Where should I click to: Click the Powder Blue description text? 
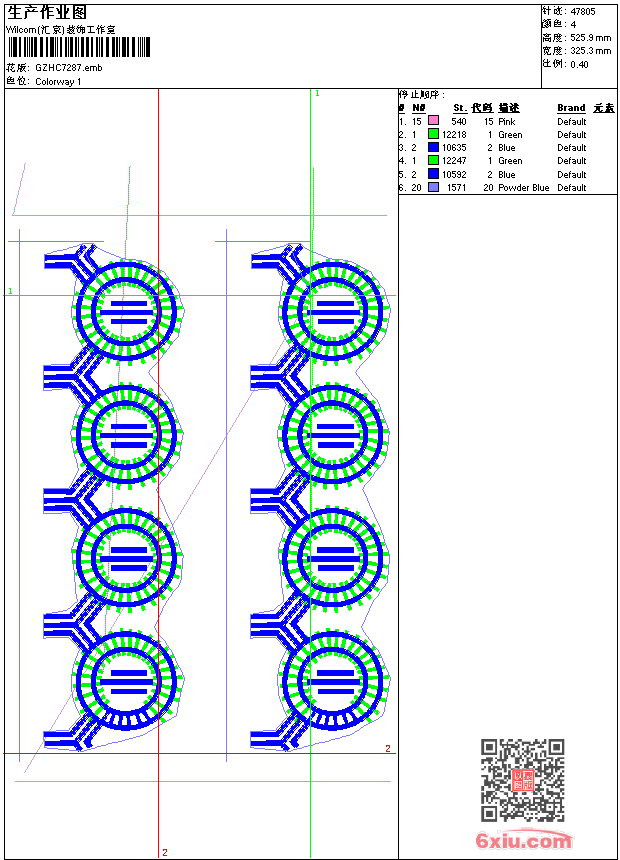523,188
